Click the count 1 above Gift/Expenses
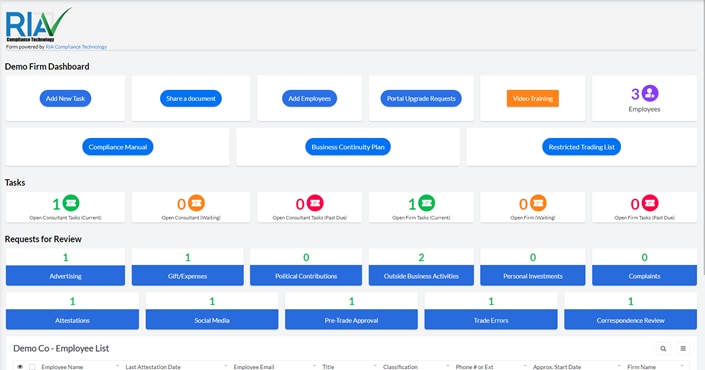Image resolution: width=705 pixels, height=370 pixels. 187,258
